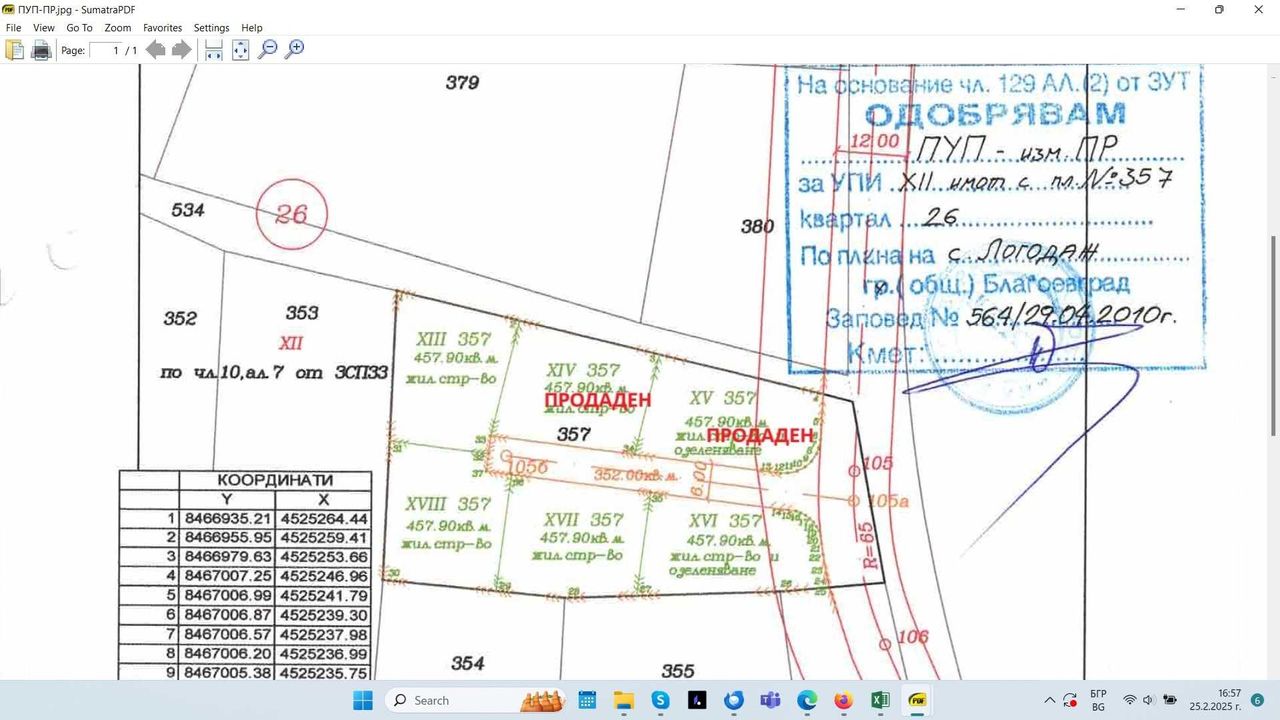Click the sync status tray icon

pos(1070,700)
